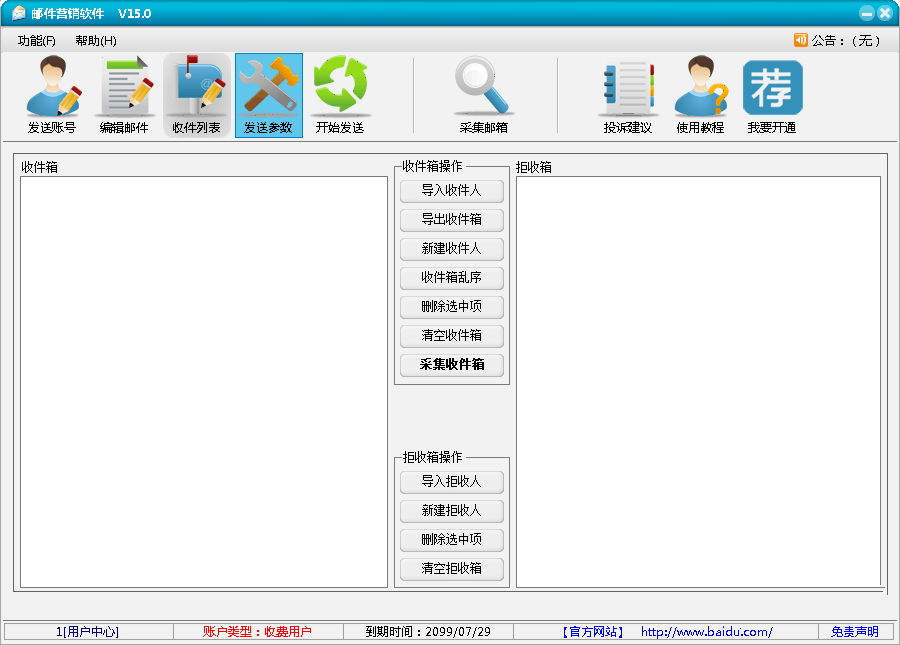The image size is (900, 645).
Task: Select the 收件列表 mailbox icon
Action: 196,95
